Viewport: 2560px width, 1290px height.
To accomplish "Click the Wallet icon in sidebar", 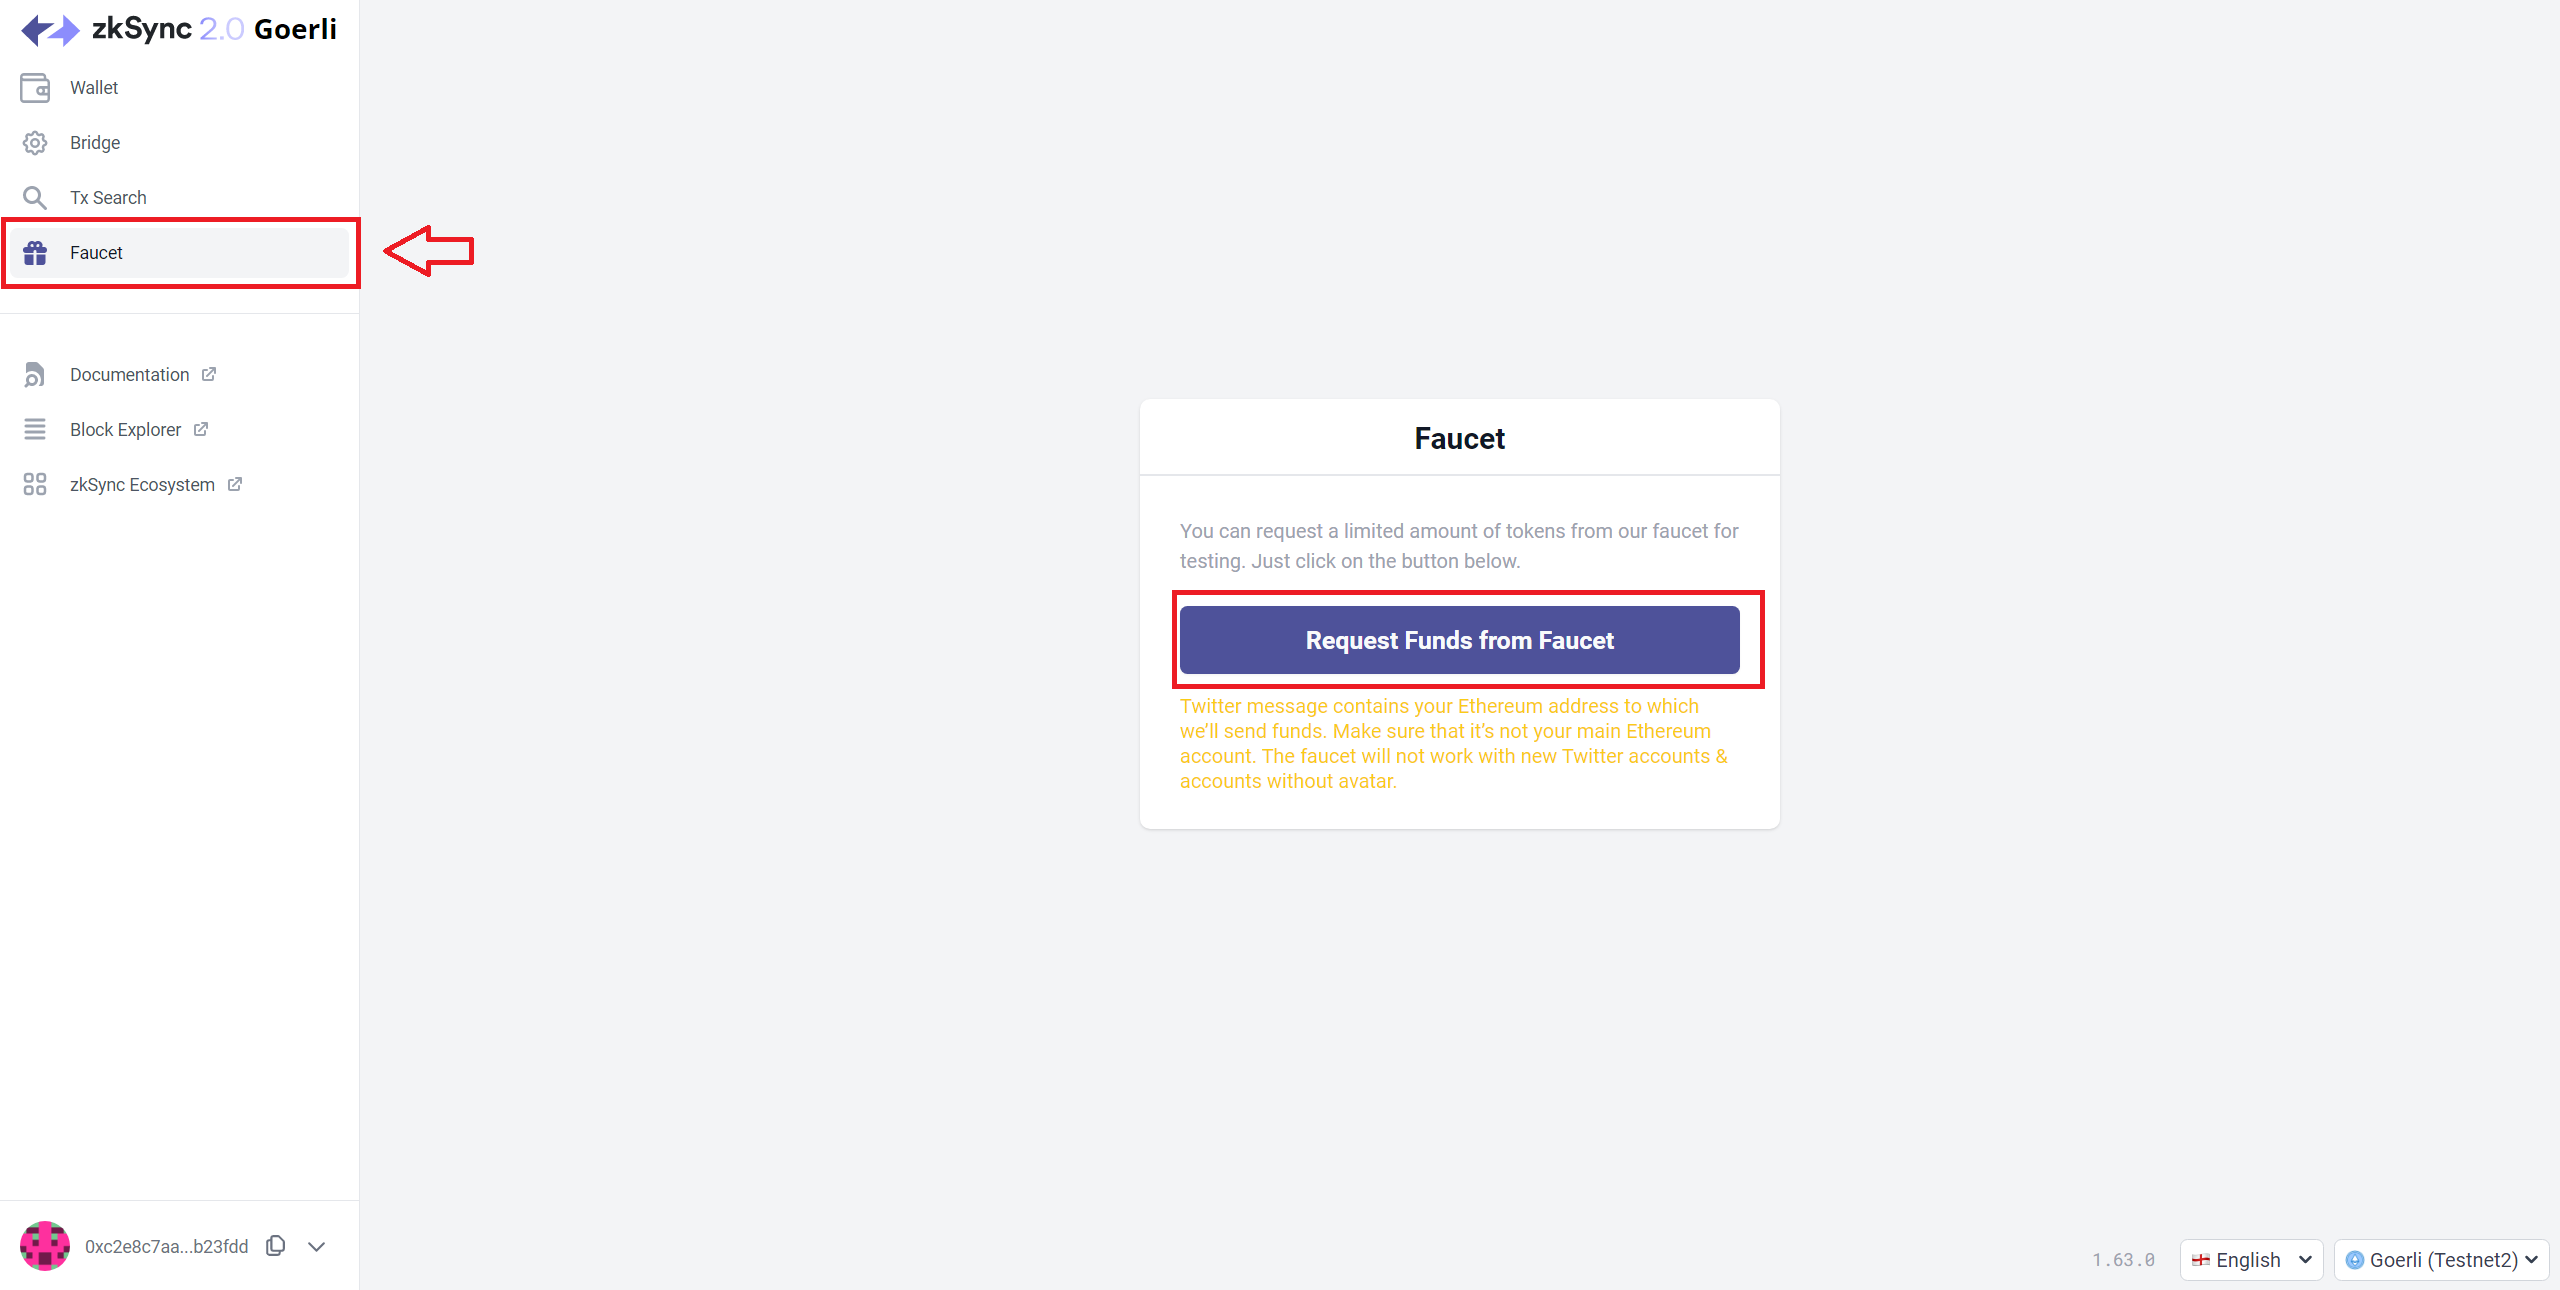I will [35, 88].
